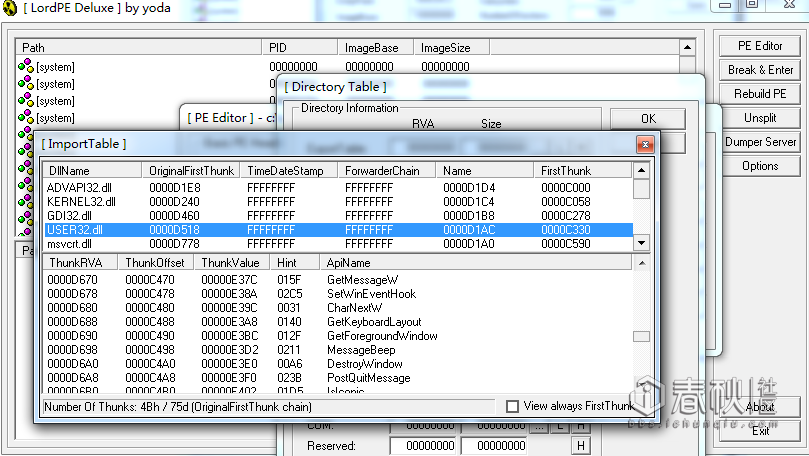
Task: Click the Reserved RVA input field
Action: coord(423,445)
